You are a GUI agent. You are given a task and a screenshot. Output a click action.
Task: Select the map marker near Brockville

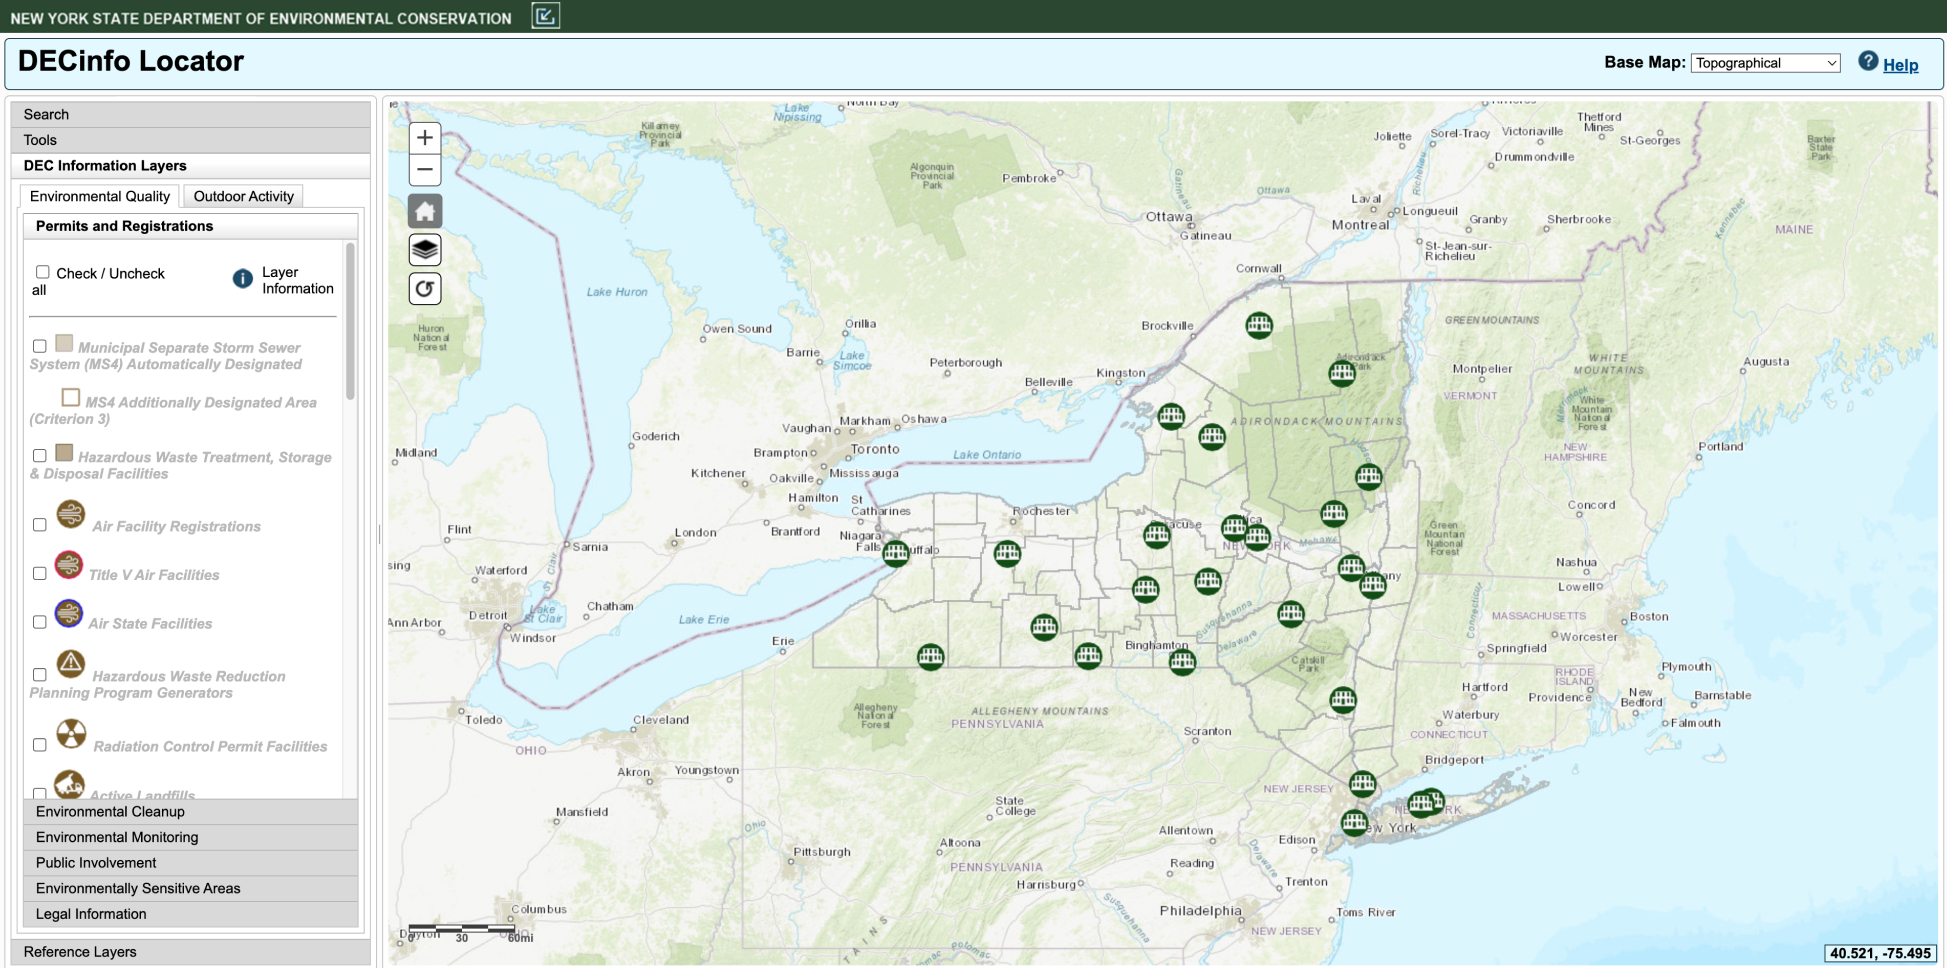(1259, 325)
